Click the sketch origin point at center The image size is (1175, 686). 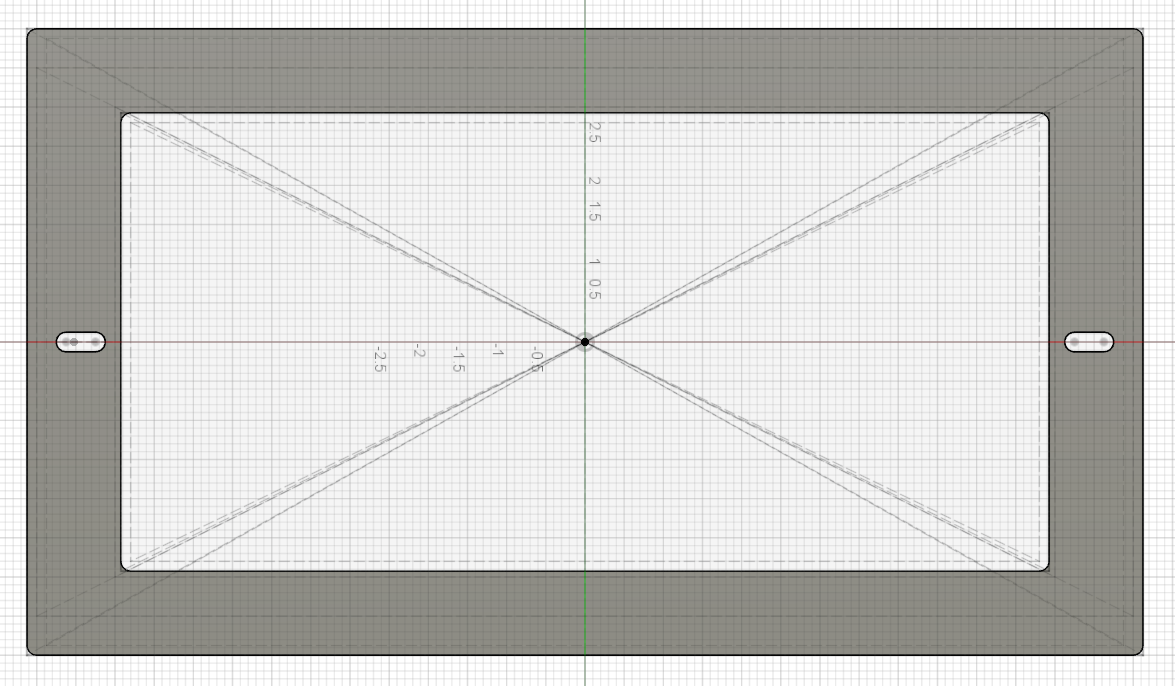585,342
